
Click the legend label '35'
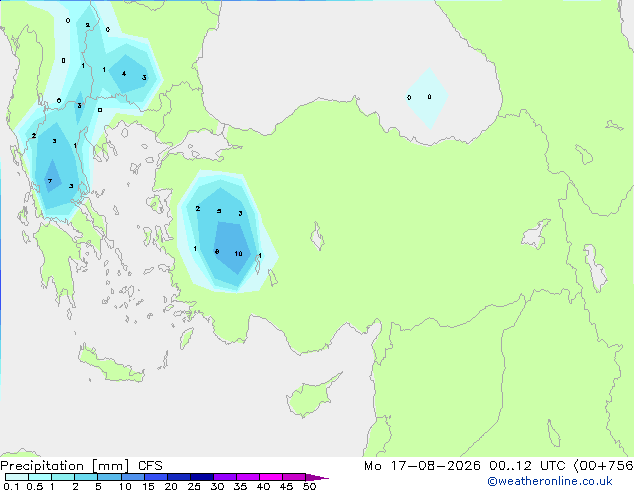point(240,486)
